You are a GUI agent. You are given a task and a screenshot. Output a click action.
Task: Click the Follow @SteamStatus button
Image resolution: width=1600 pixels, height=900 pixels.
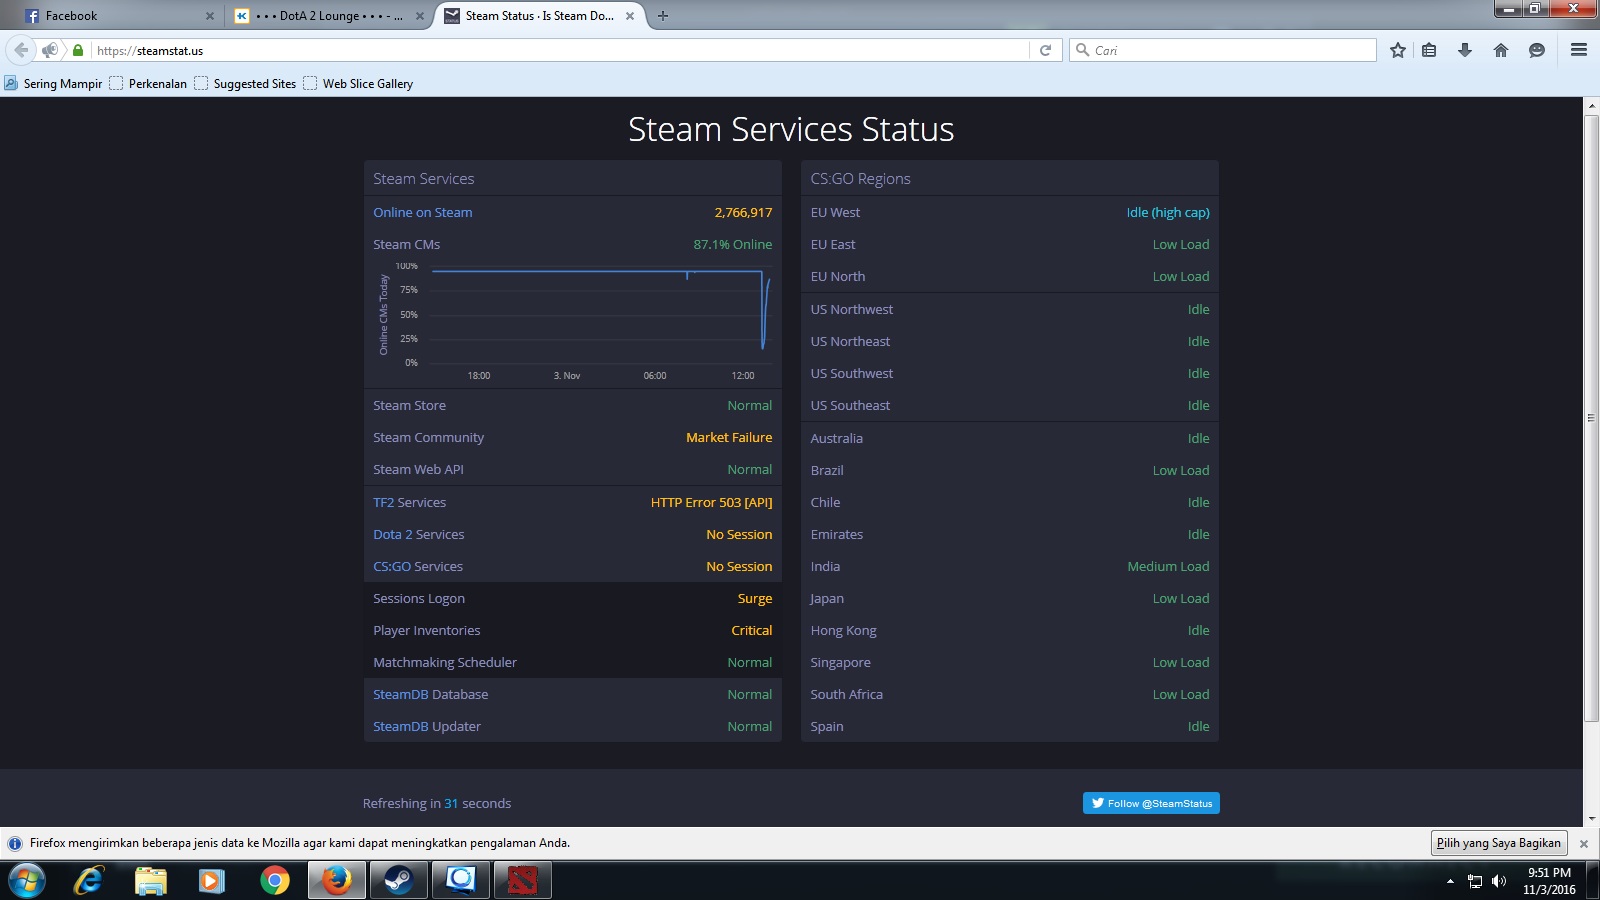(1151, 803)
